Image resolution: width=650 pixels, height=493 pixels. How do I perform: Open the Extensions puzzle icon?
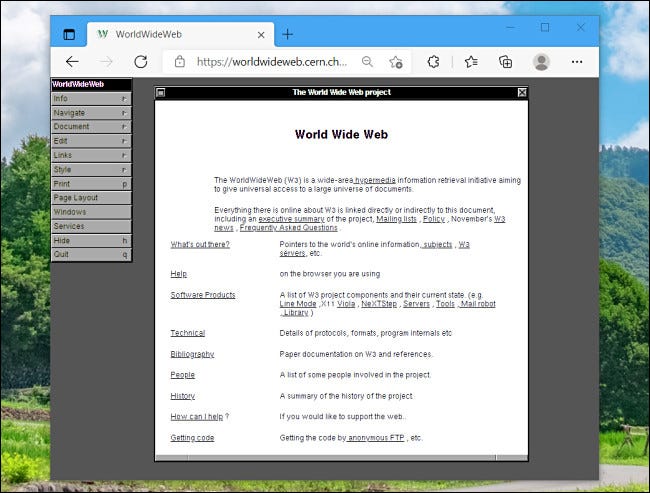point(434,62)
